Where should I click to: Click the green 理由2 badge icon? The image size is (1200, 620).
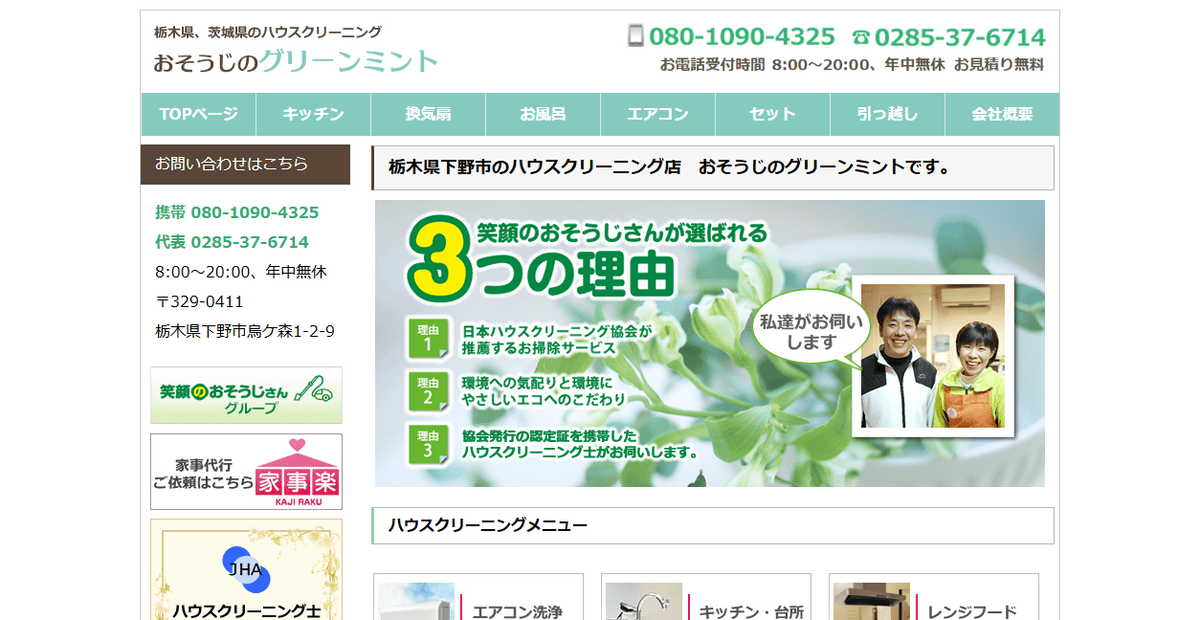point(427,391)
